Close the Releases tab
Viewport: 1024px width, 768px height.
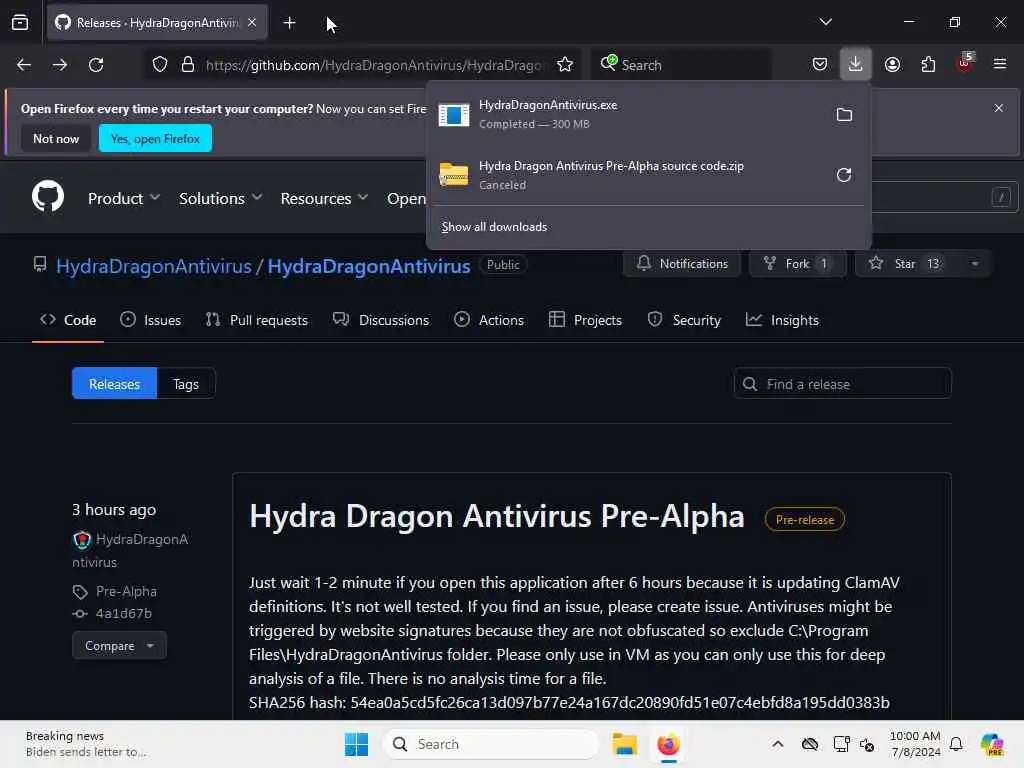click(252, 22)
